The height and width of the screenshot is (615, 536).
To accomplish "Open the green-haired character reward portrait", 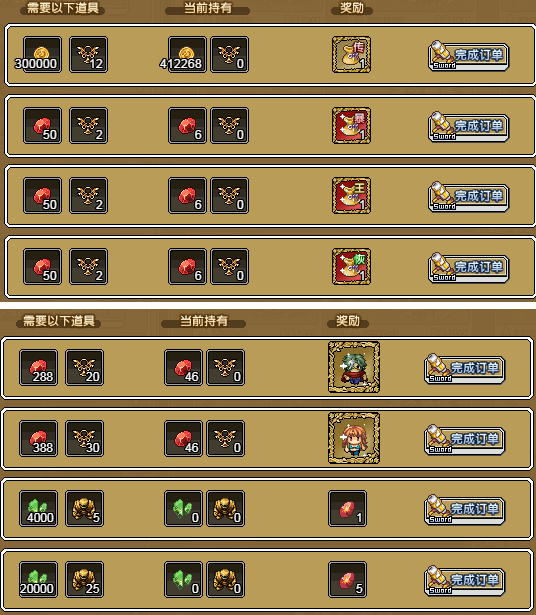I will point(354,367).
